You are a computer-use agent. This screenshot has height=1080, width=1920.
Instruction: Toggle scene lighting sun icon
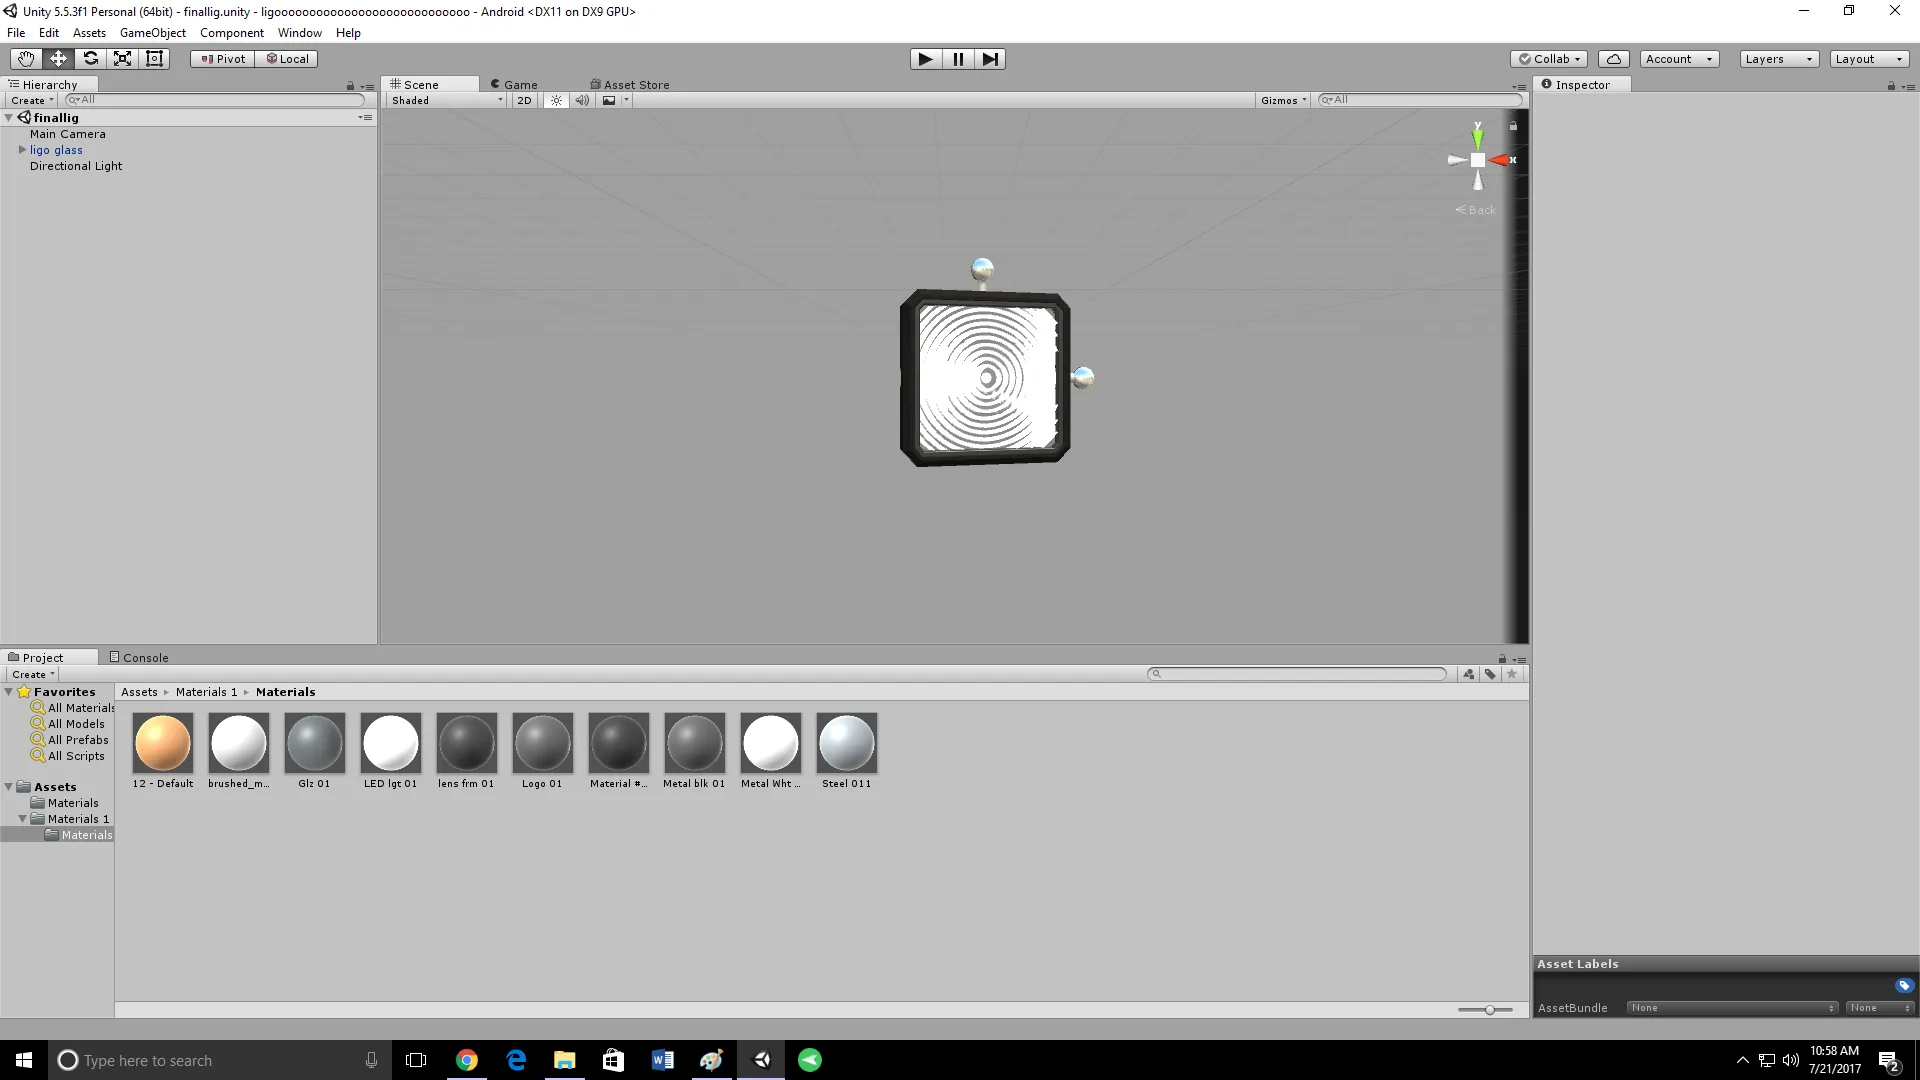coord(556,100)
